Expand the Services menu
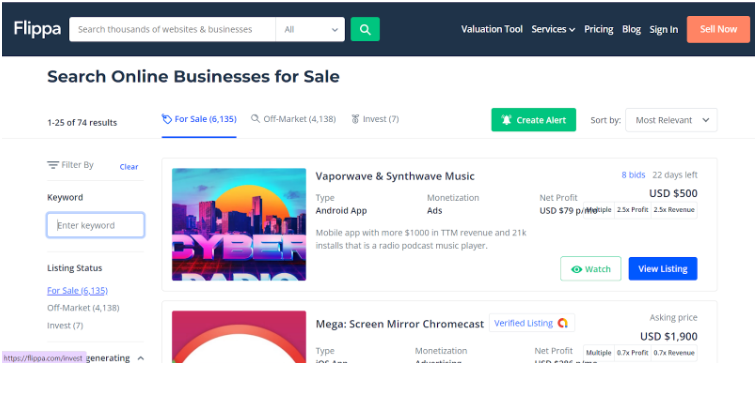 553,29
